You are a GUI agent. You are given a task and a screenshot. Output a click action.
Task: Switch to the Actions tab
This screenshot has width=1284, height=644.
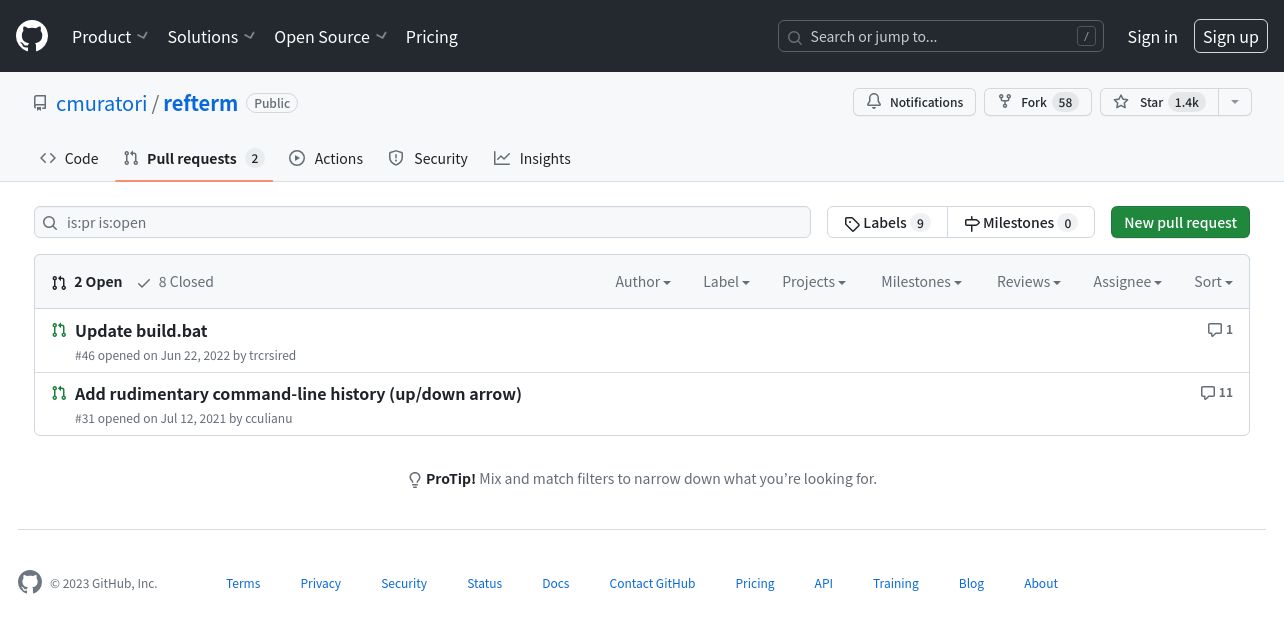[x=326, y=158]
